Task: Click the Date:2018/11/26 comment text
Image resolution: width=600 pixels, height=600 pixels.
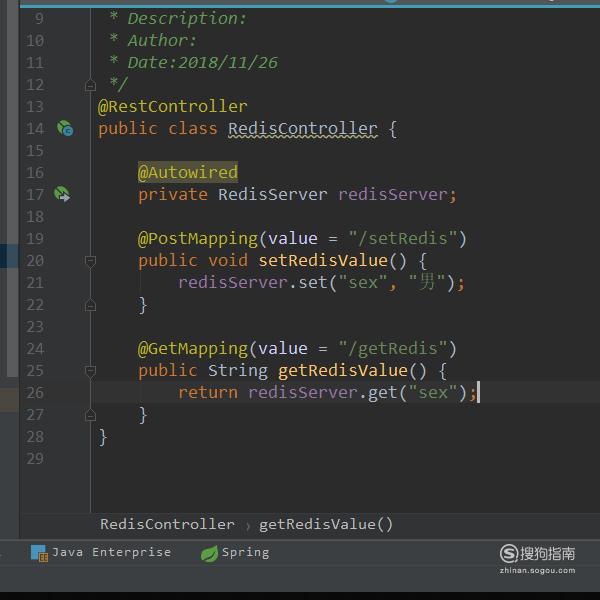Action: (x=202, y=63)
